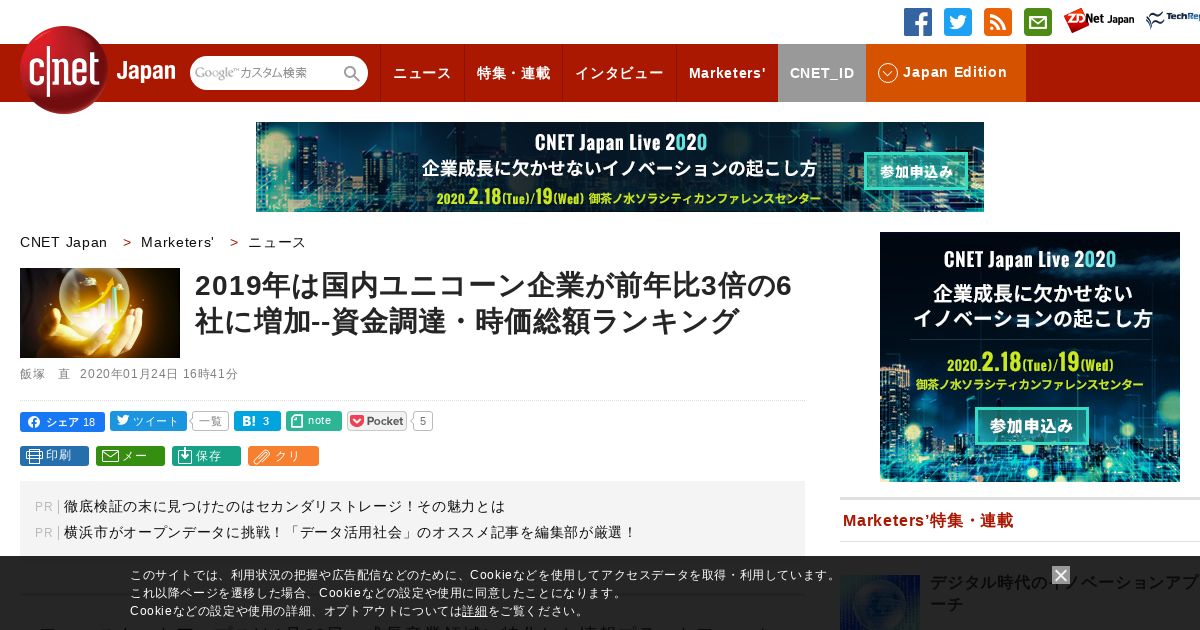
Task: Share to note button
Action: click(x=314, y=421)
